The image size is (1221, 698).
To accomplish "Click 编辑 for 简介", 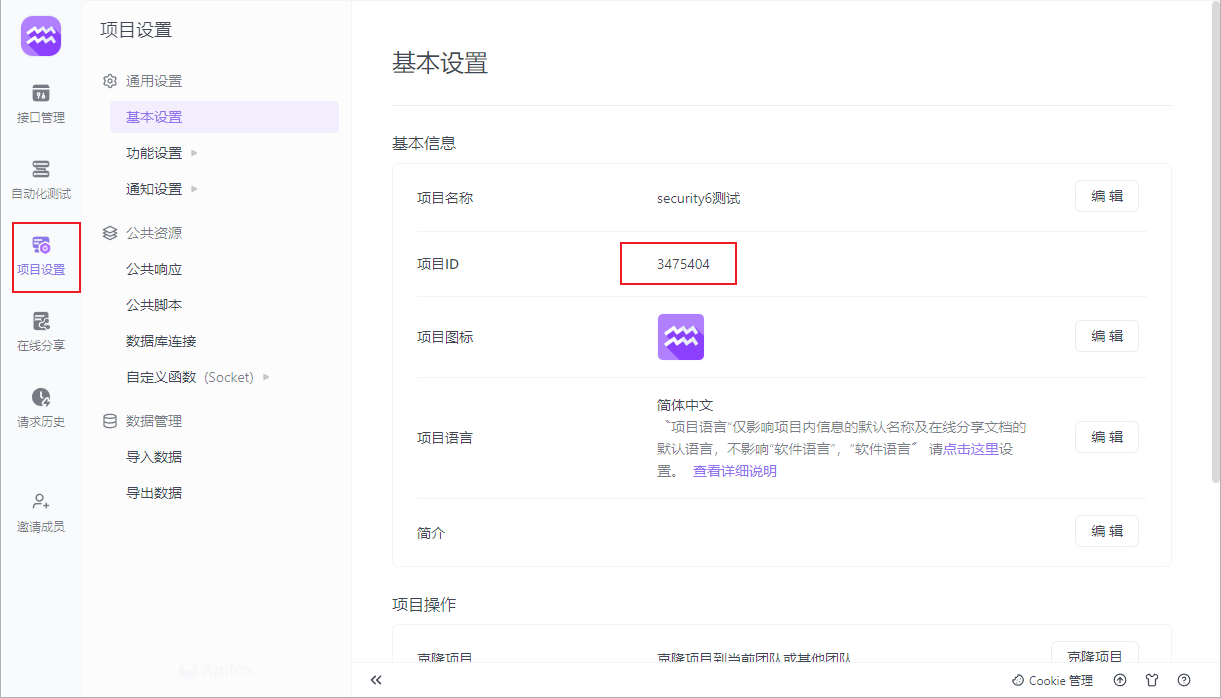I will click(x=1107, y=531).
